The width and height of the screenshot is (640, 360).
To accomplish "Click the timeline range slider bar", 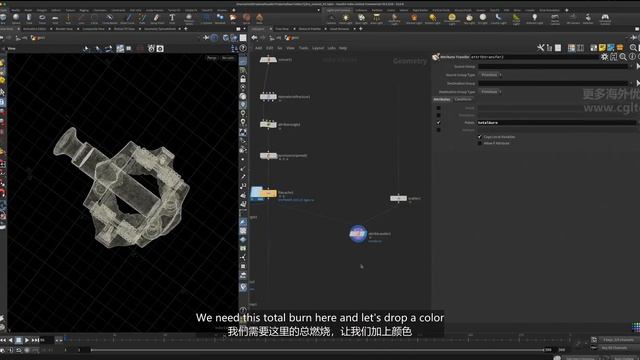I will click(x=318, y=350).
